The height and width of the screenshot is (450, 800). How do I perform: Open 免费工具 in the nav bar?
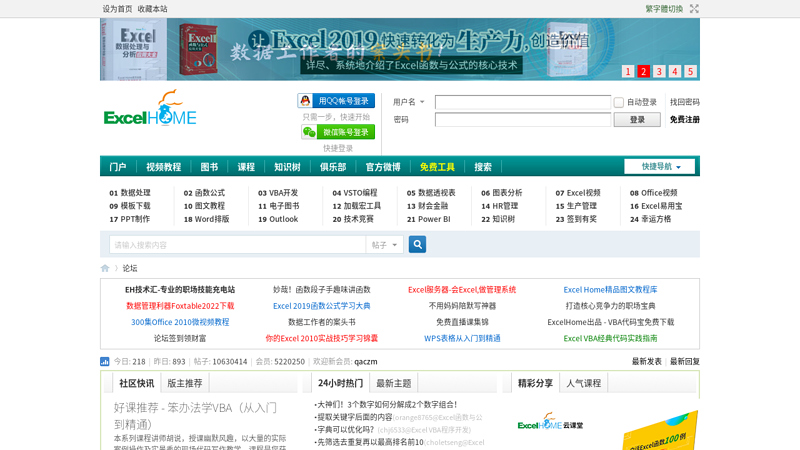pos(437,167)
